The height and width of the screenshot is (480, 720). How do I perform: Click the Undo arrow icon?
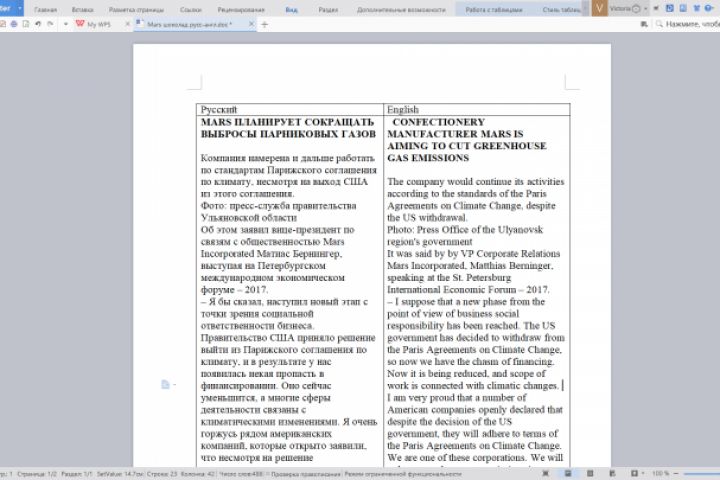click(38, 24)
